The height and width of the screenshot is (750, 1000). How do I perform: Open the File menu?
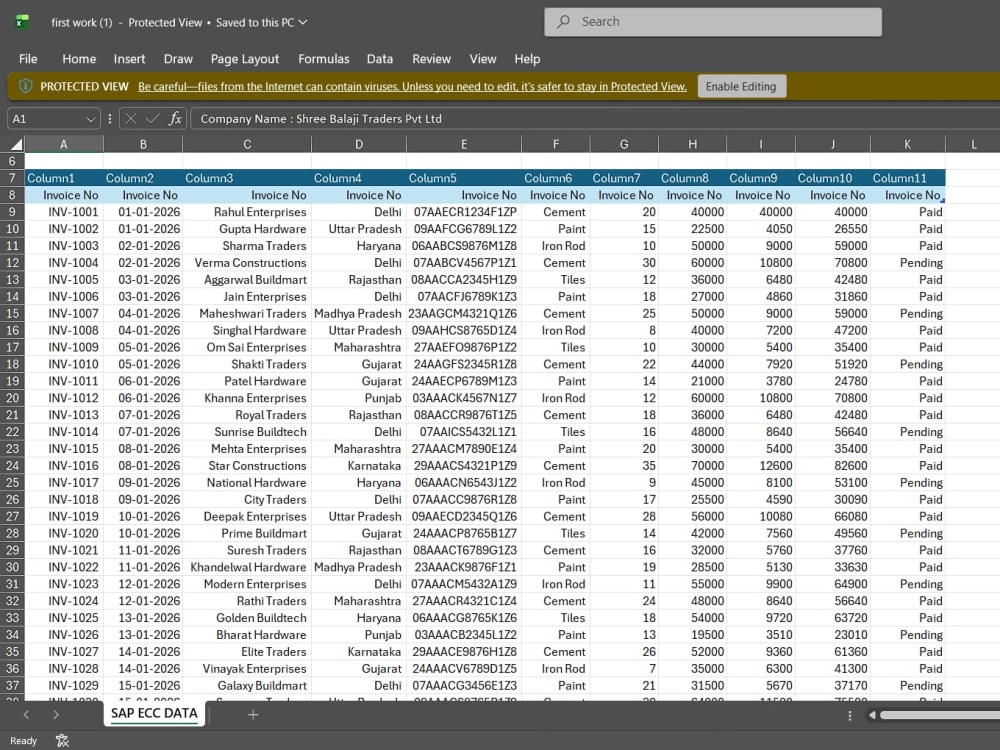pos(28,59)
